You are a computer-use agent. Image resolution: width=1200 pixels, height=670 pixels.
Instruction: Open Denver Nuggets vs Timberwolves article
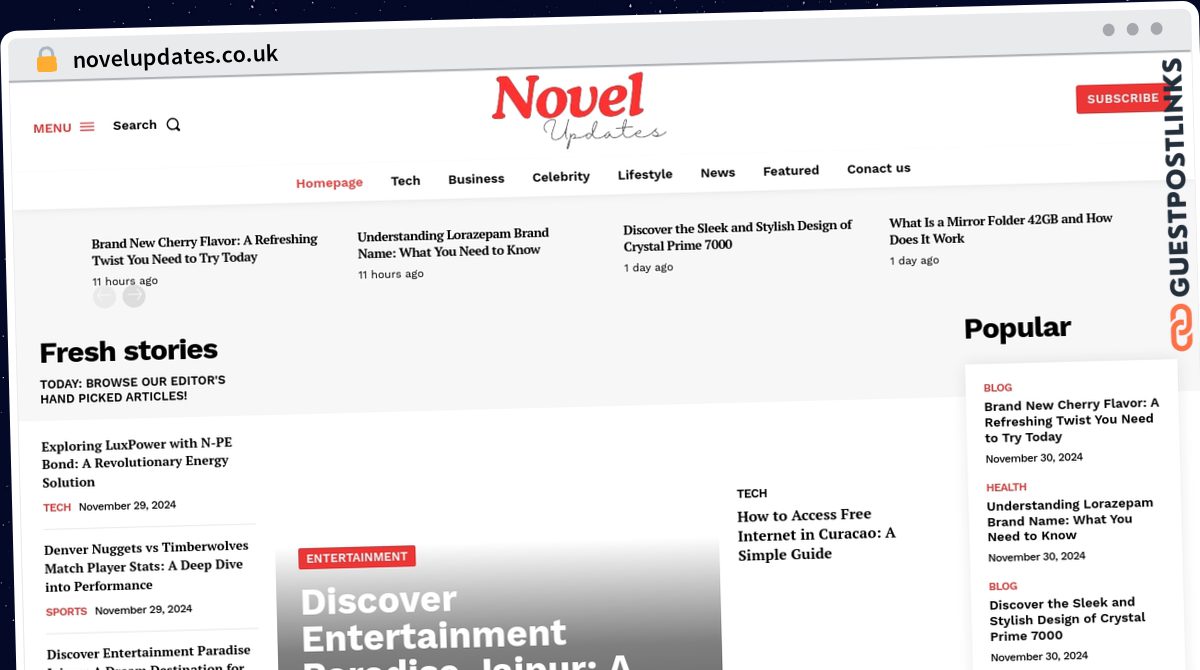point(146,566)
